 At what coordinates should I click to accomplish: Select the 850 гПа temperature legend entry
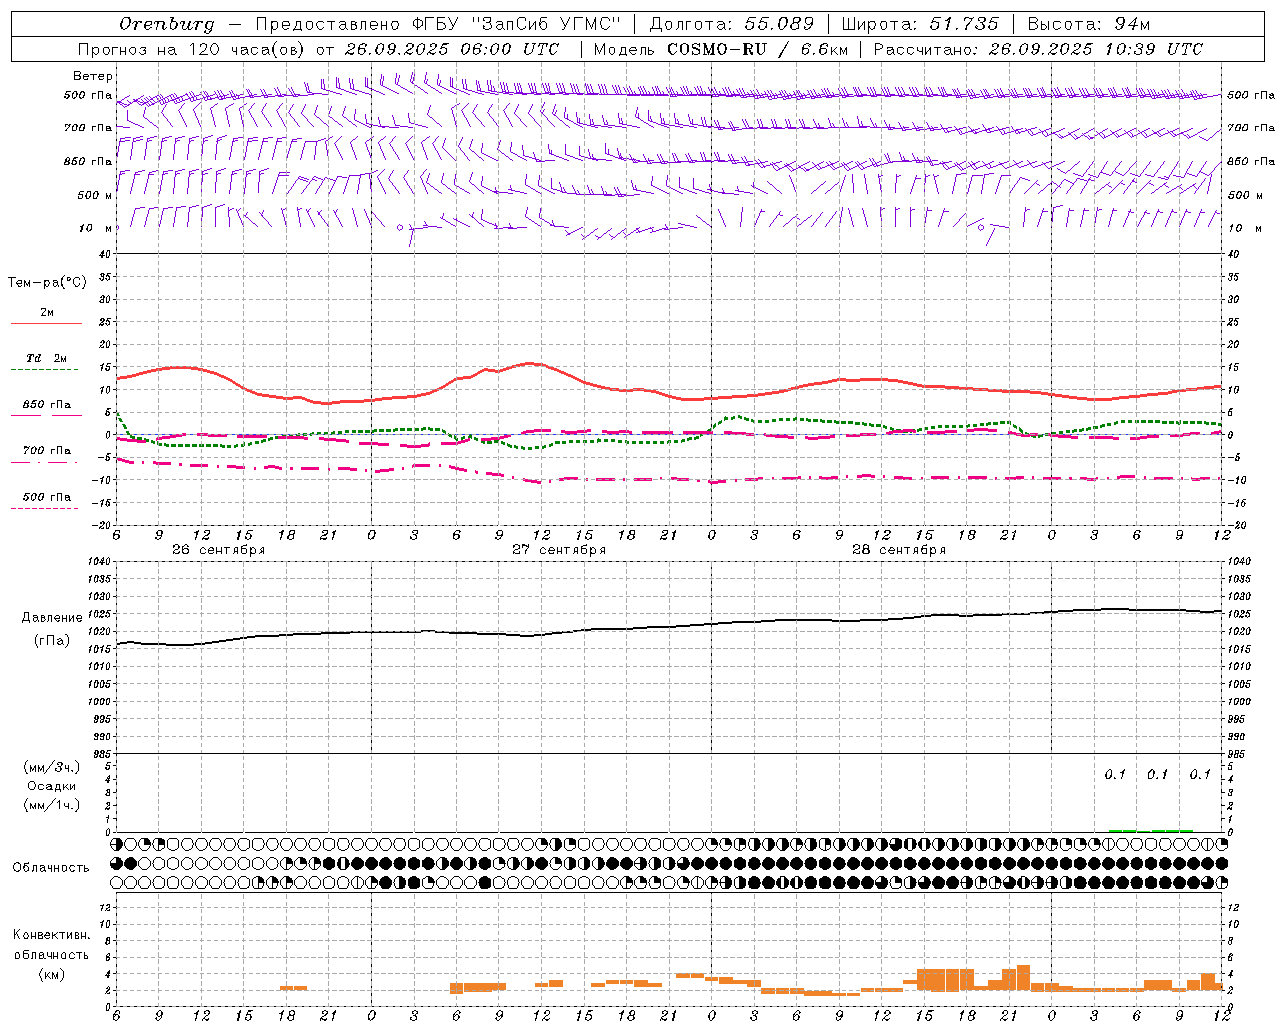[x=47, y=405]
